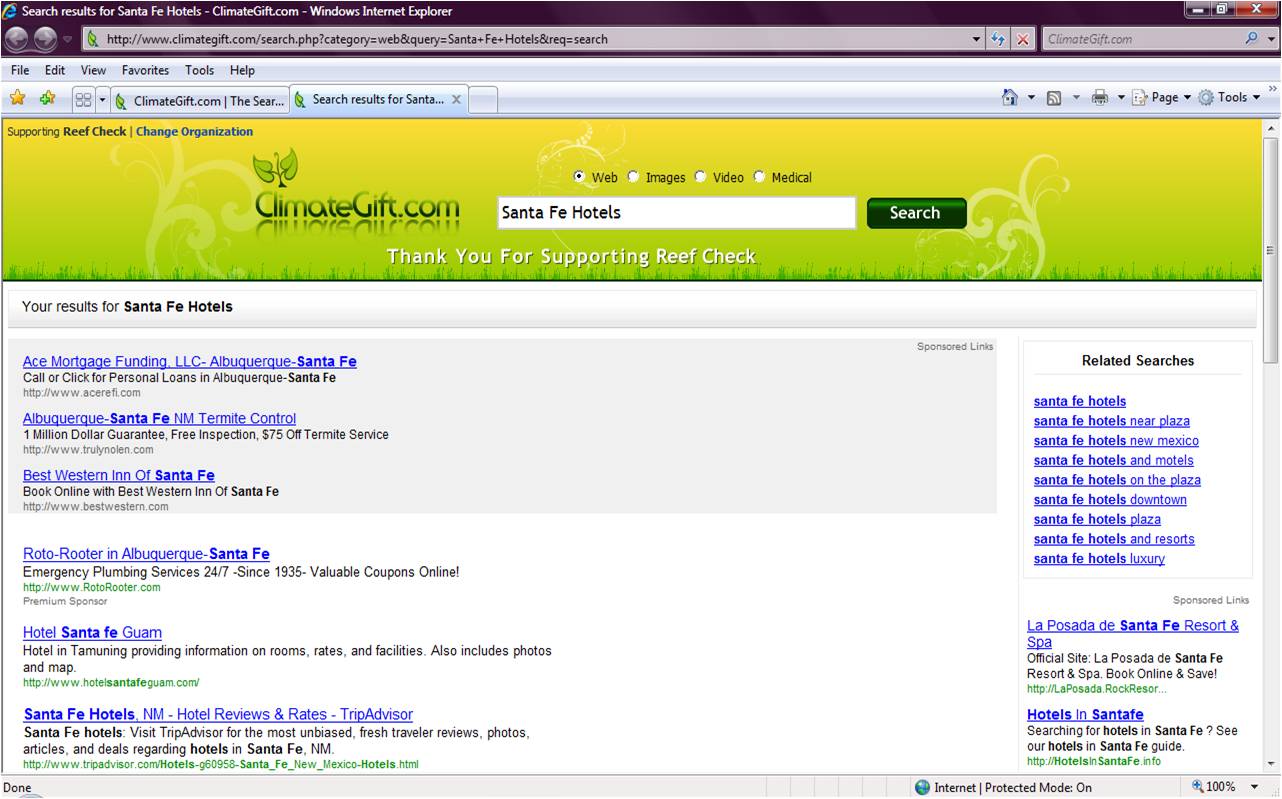Viewport: 1282px width, 799px height.
Task: Open the Tools toolbar menu
Action: coord(1229,98)
